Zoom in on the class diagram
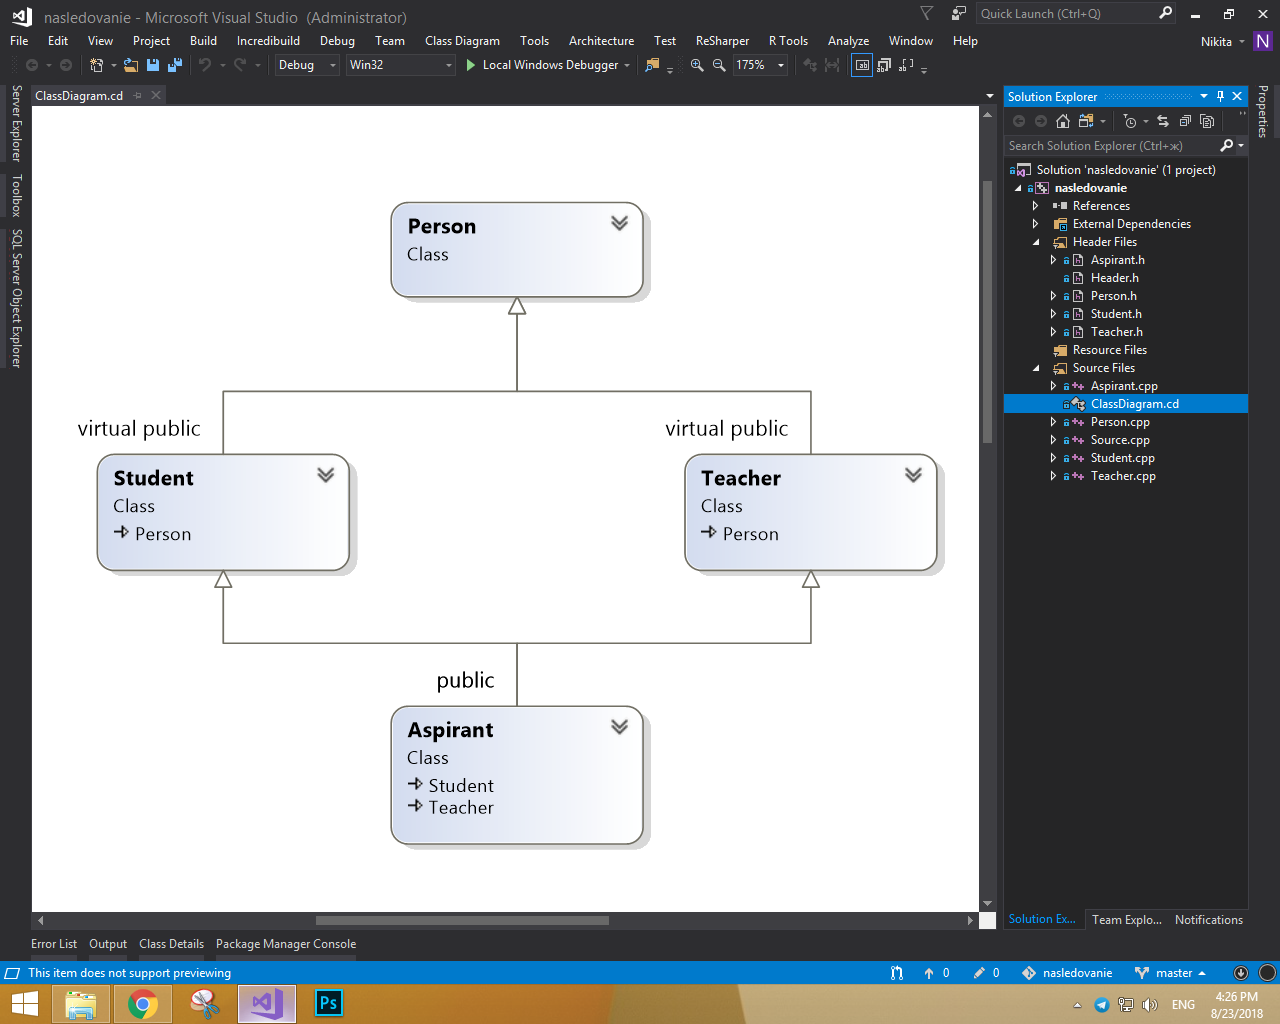1280x1024 pixels. click(697, 65)
